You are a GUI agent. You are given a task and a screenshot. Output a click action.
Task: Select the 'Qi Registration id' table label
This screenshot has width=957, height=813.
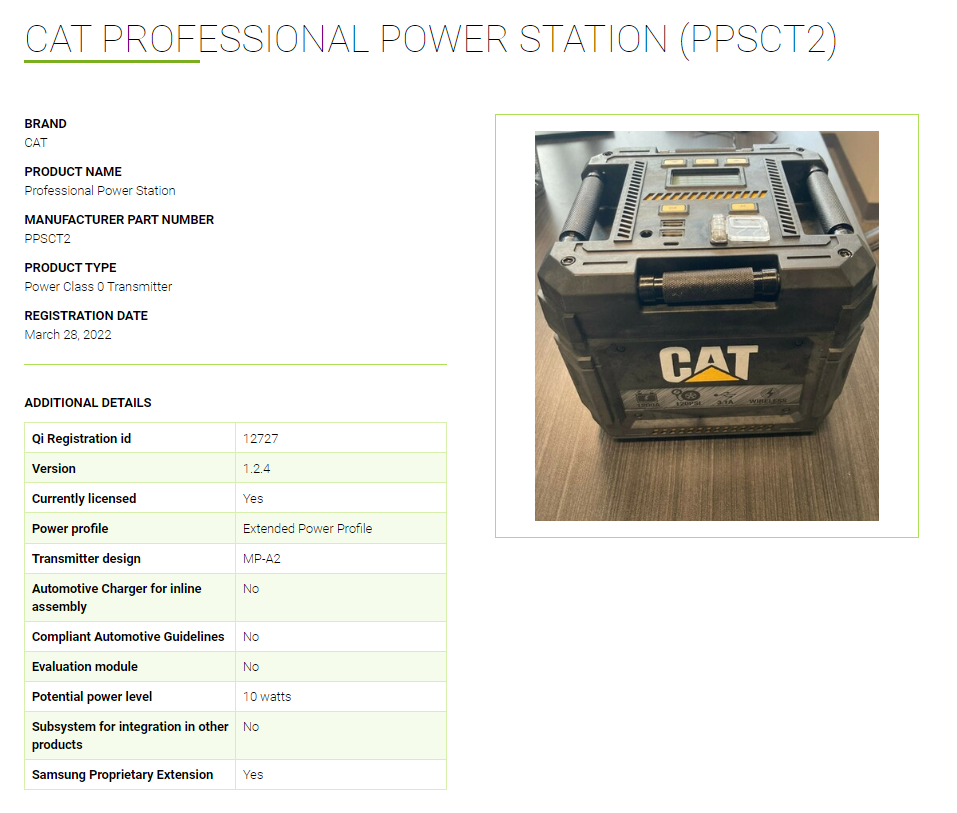pyautogui.click(x=81, y=438)
